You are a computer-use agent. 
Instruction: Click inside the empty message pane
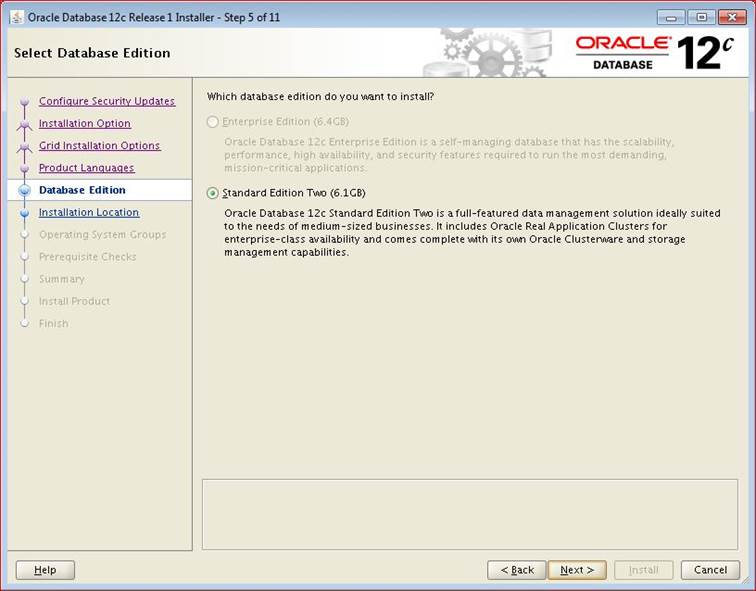click(x=470, y=514)
